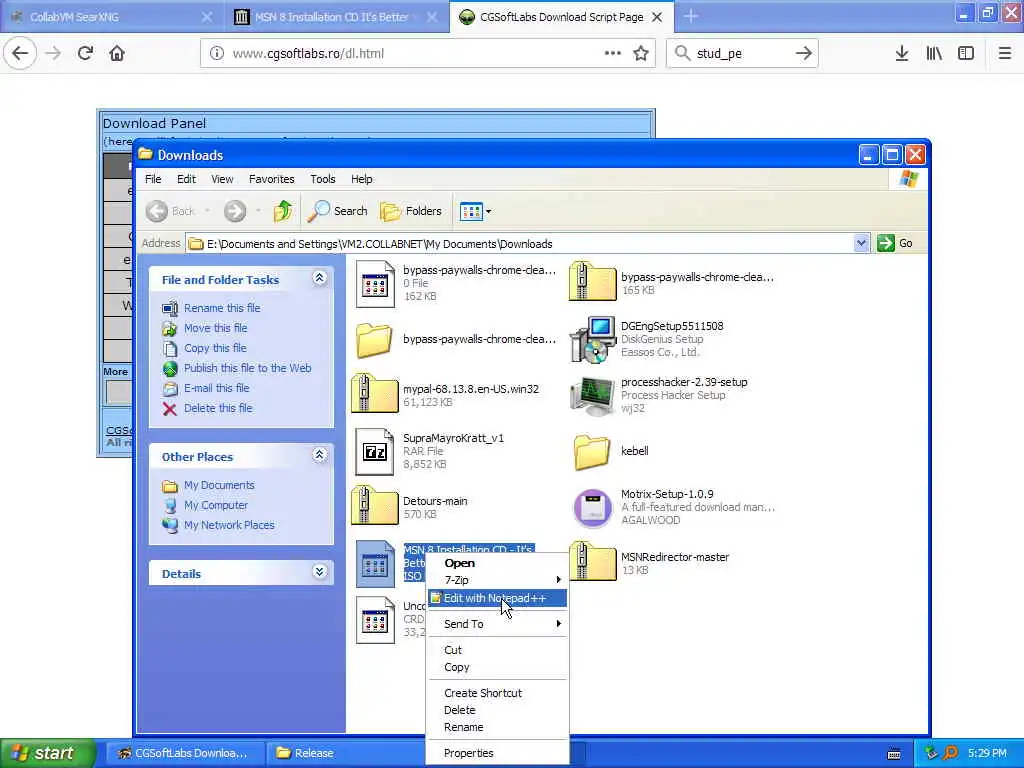The height and width of the screenshot is (768, 1024).
Task: Open My Documents in Other Places
Action: [219, 485]
